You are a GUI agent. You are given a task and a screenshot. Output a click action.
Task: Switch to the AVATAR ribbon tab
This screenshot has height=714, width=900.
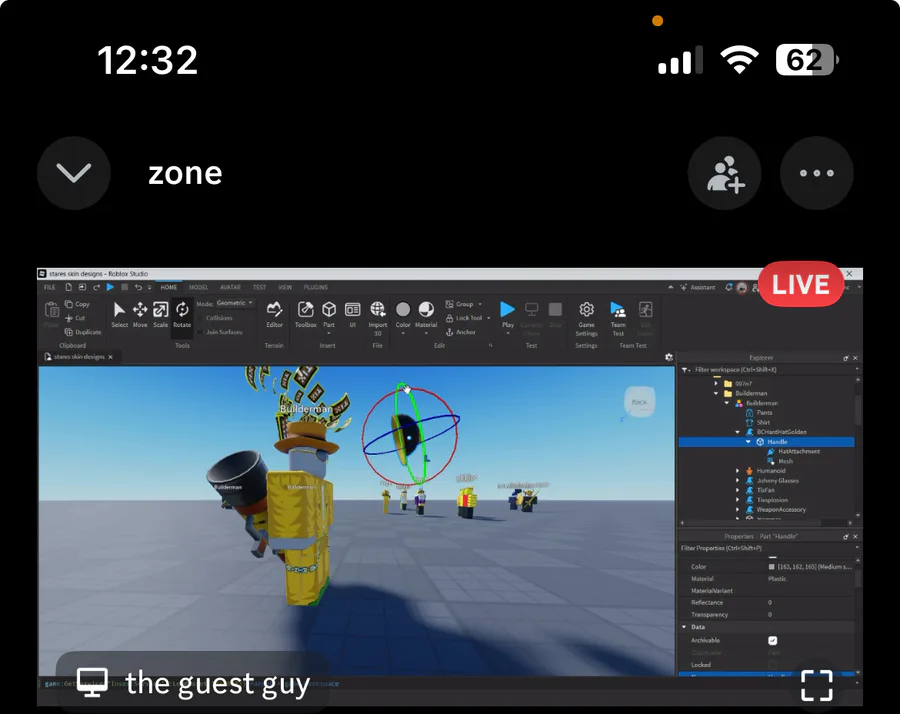tap(230, 287)
